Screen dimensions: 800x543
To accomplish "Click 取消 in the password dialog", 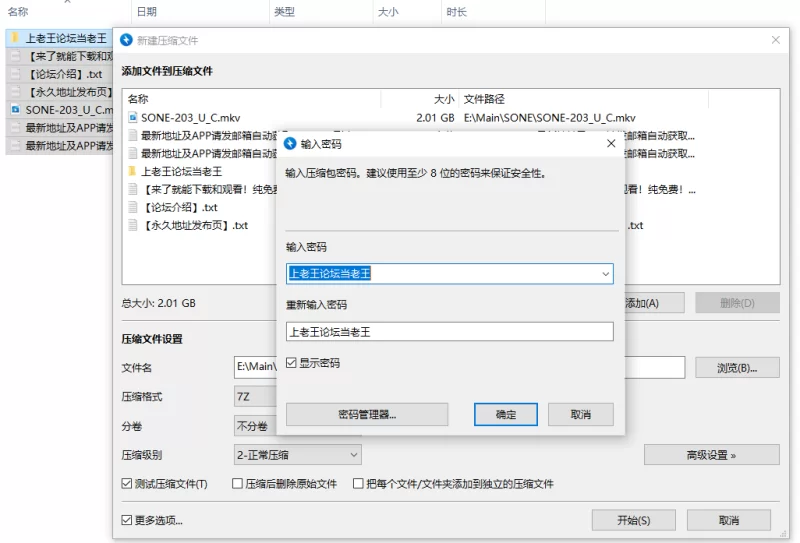I will pos(581,414).
